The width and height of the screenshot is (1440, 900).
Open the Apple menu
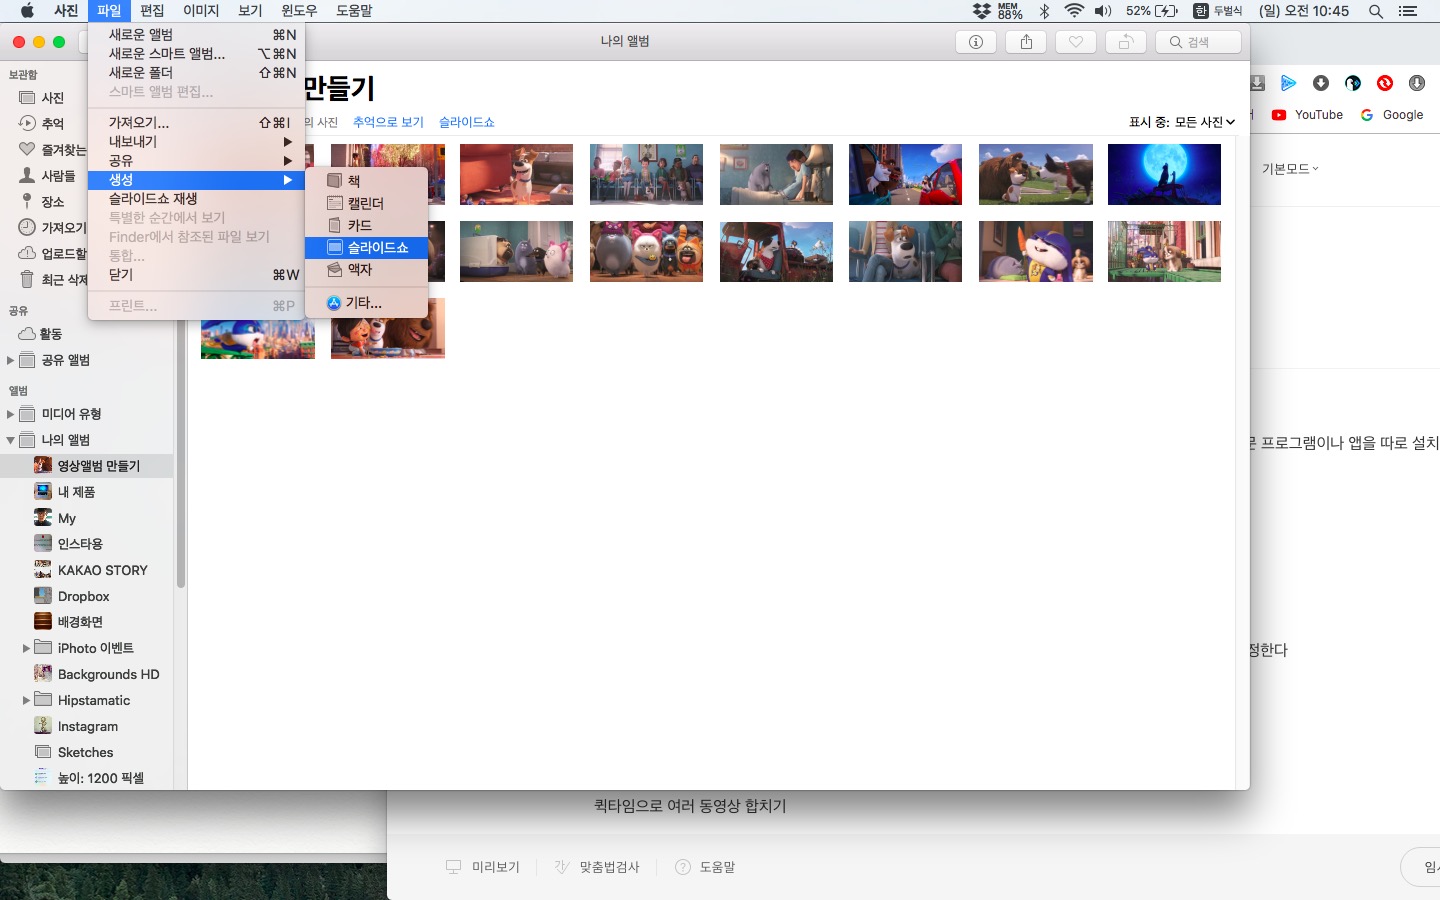pos(27,11)
